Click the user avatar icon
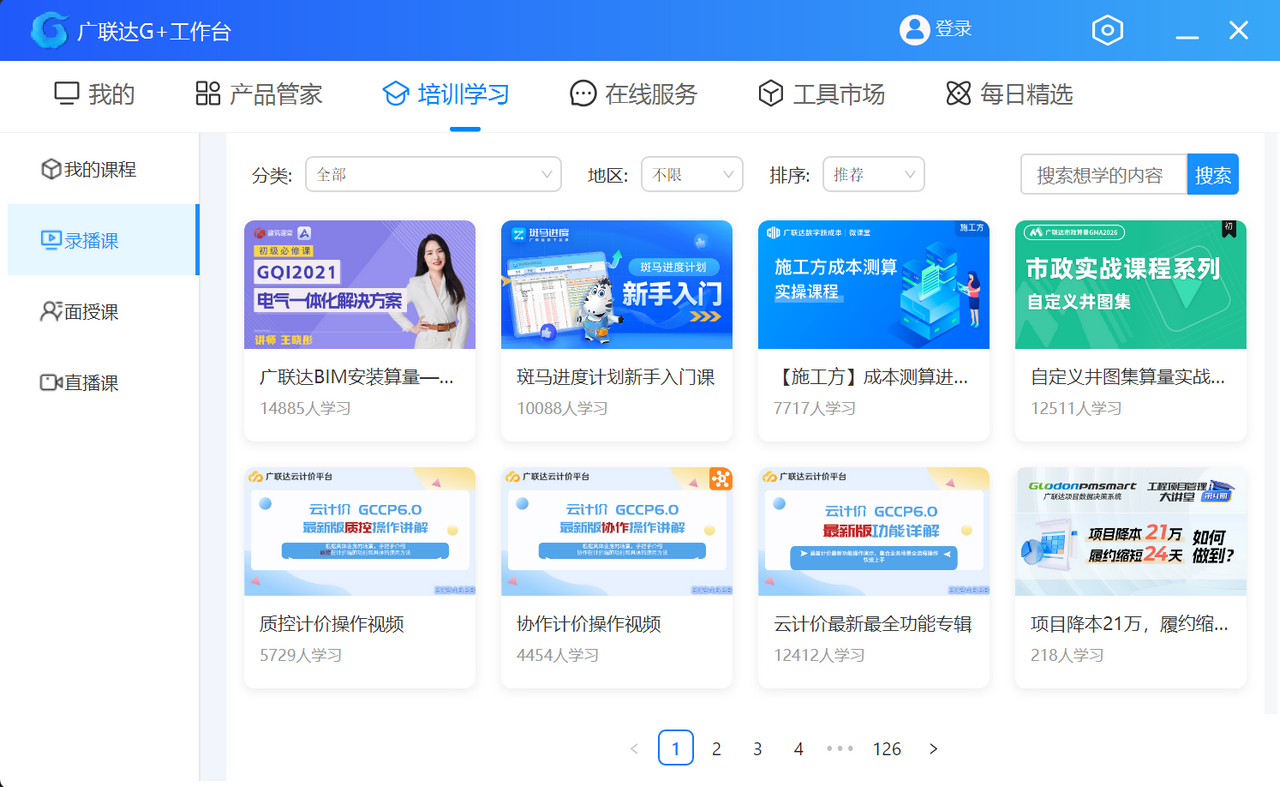This screenshot has width=1280, height=787. (914, 30)
